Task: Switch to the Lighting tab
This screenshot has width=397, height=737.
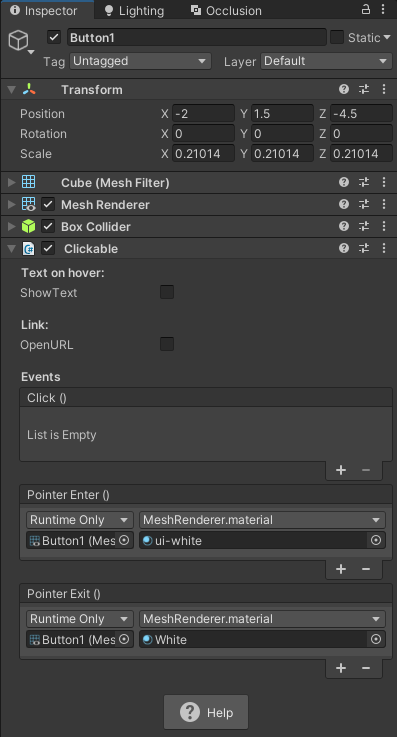Action: pyautogui.click(x=134, y=10)
